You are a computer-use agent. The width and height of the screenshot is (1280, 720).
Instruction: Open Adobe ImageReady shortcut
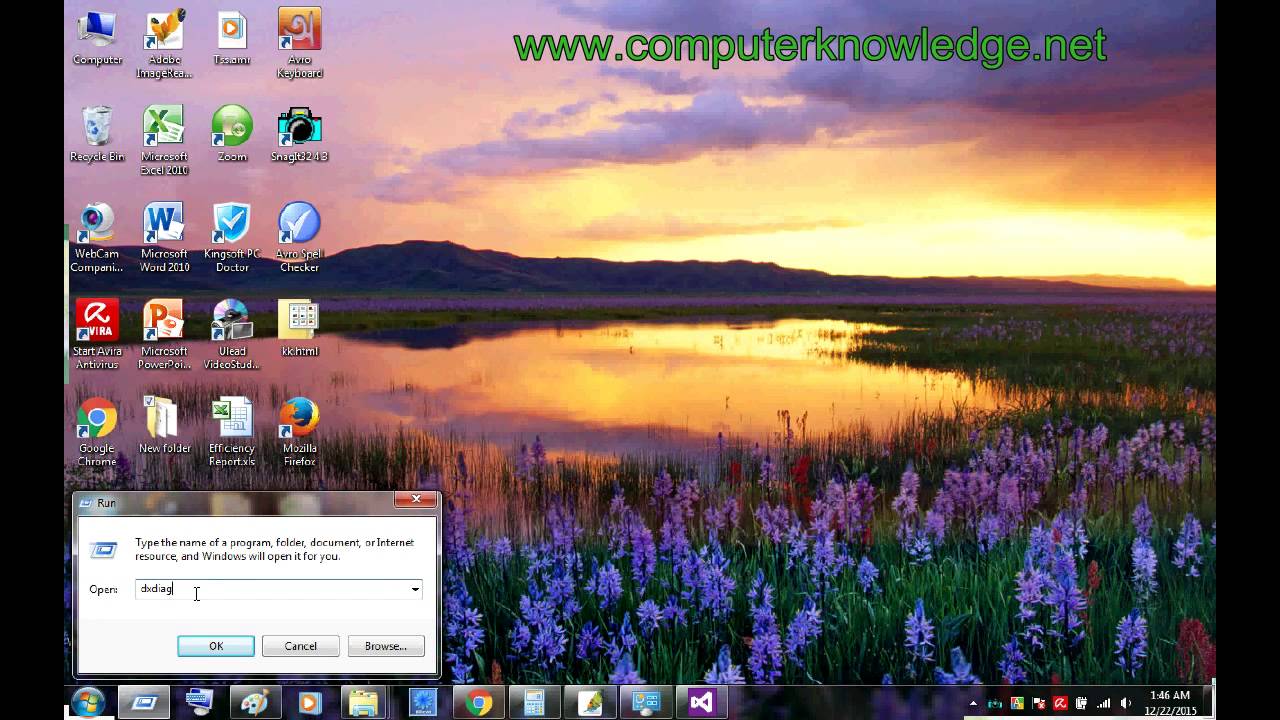click(164, 45)
